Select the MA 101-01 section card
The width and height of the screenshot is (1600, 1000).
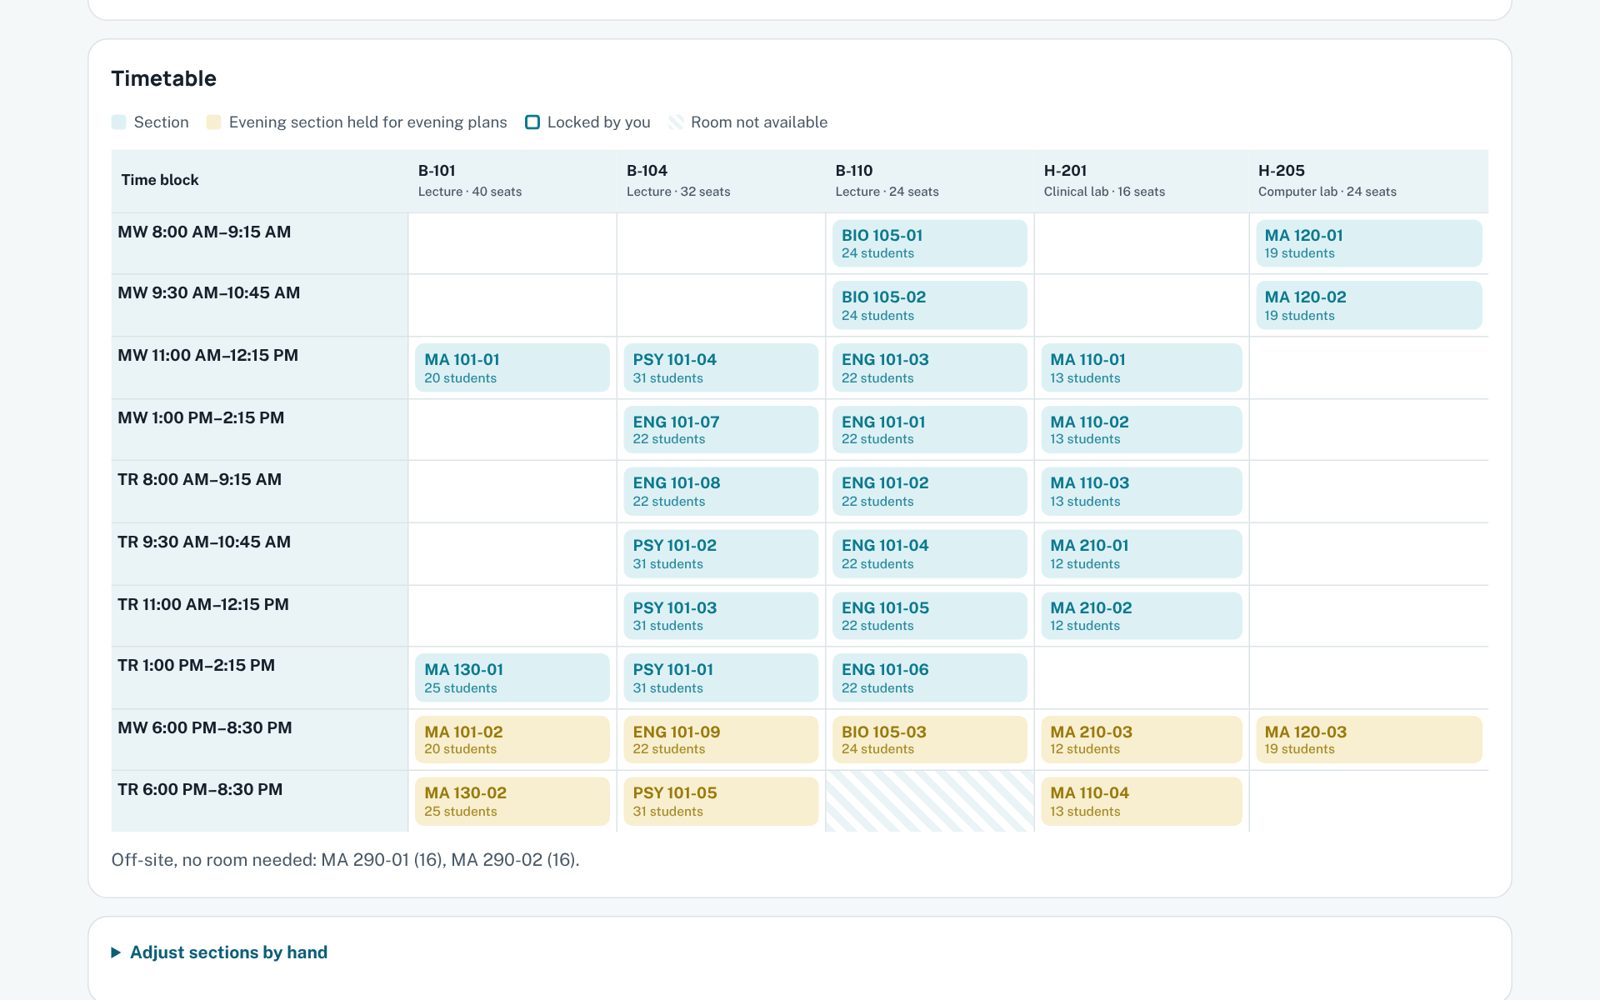pyautogui.click(x=512, y=368)
